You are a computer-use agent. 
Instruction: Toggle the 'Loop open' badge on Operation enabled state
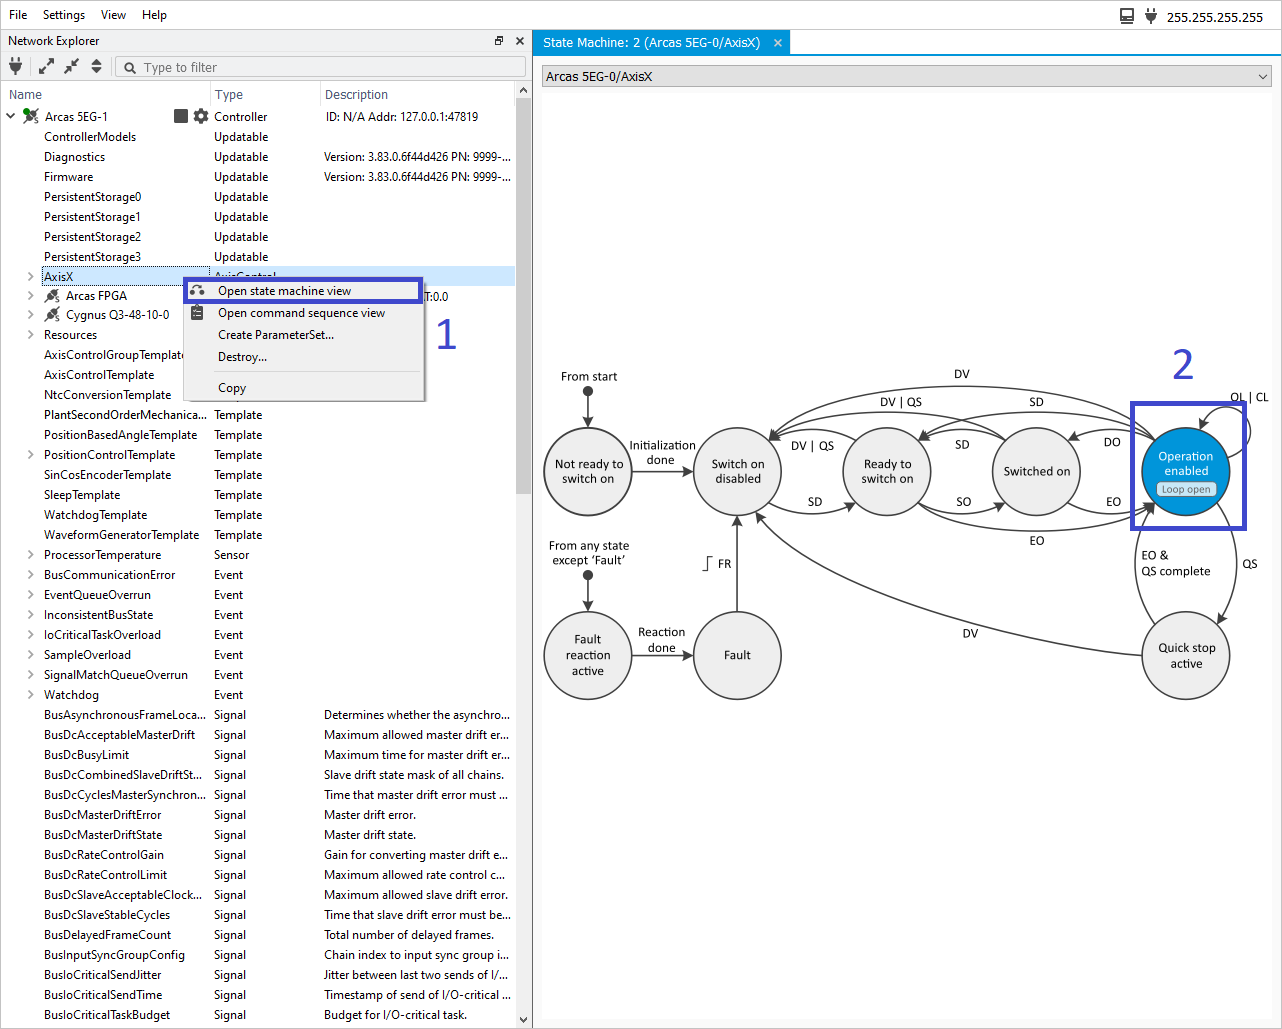tap(1185, 489)
